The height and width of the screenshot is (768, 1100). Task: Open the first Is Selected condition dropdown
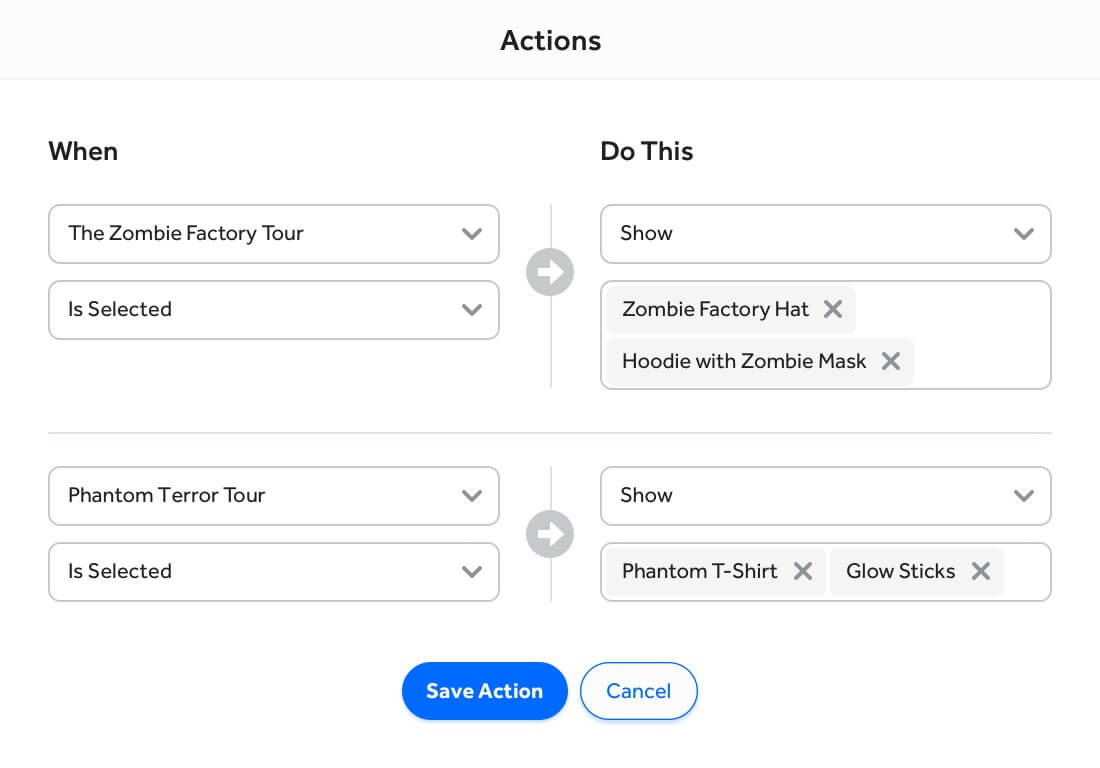coord(274,310)
